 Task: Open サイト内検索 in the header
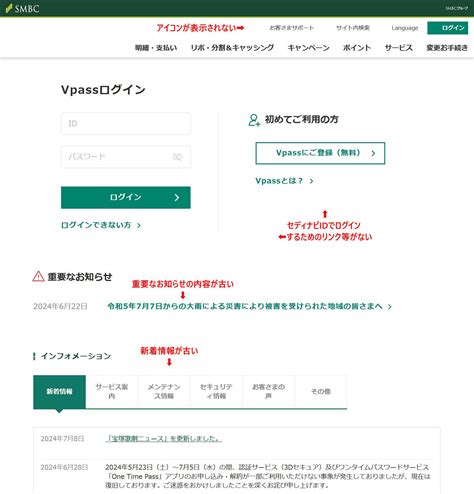pos(353,28)
